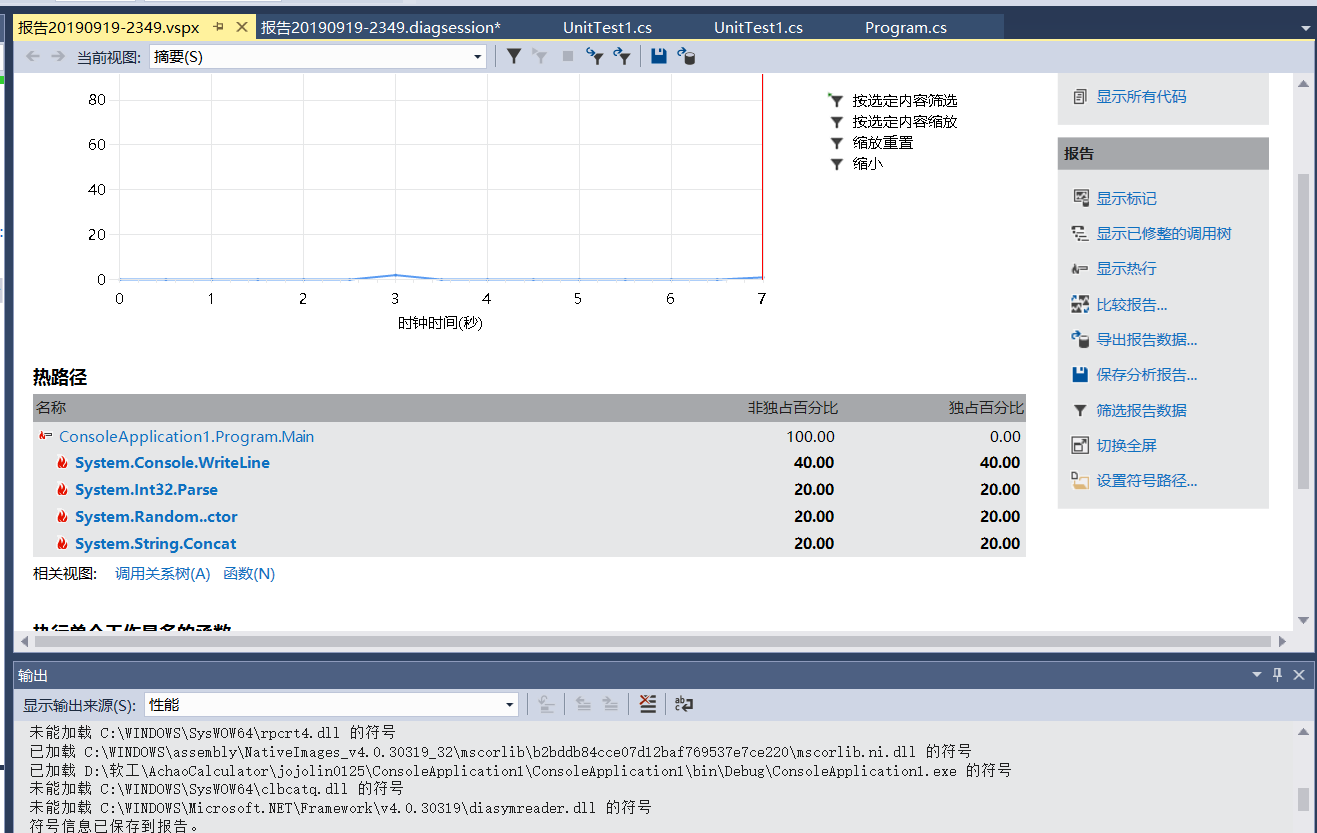Open System.Int32.Parse hot path function
Screen dimensions: 1317x833
[146, 490]
